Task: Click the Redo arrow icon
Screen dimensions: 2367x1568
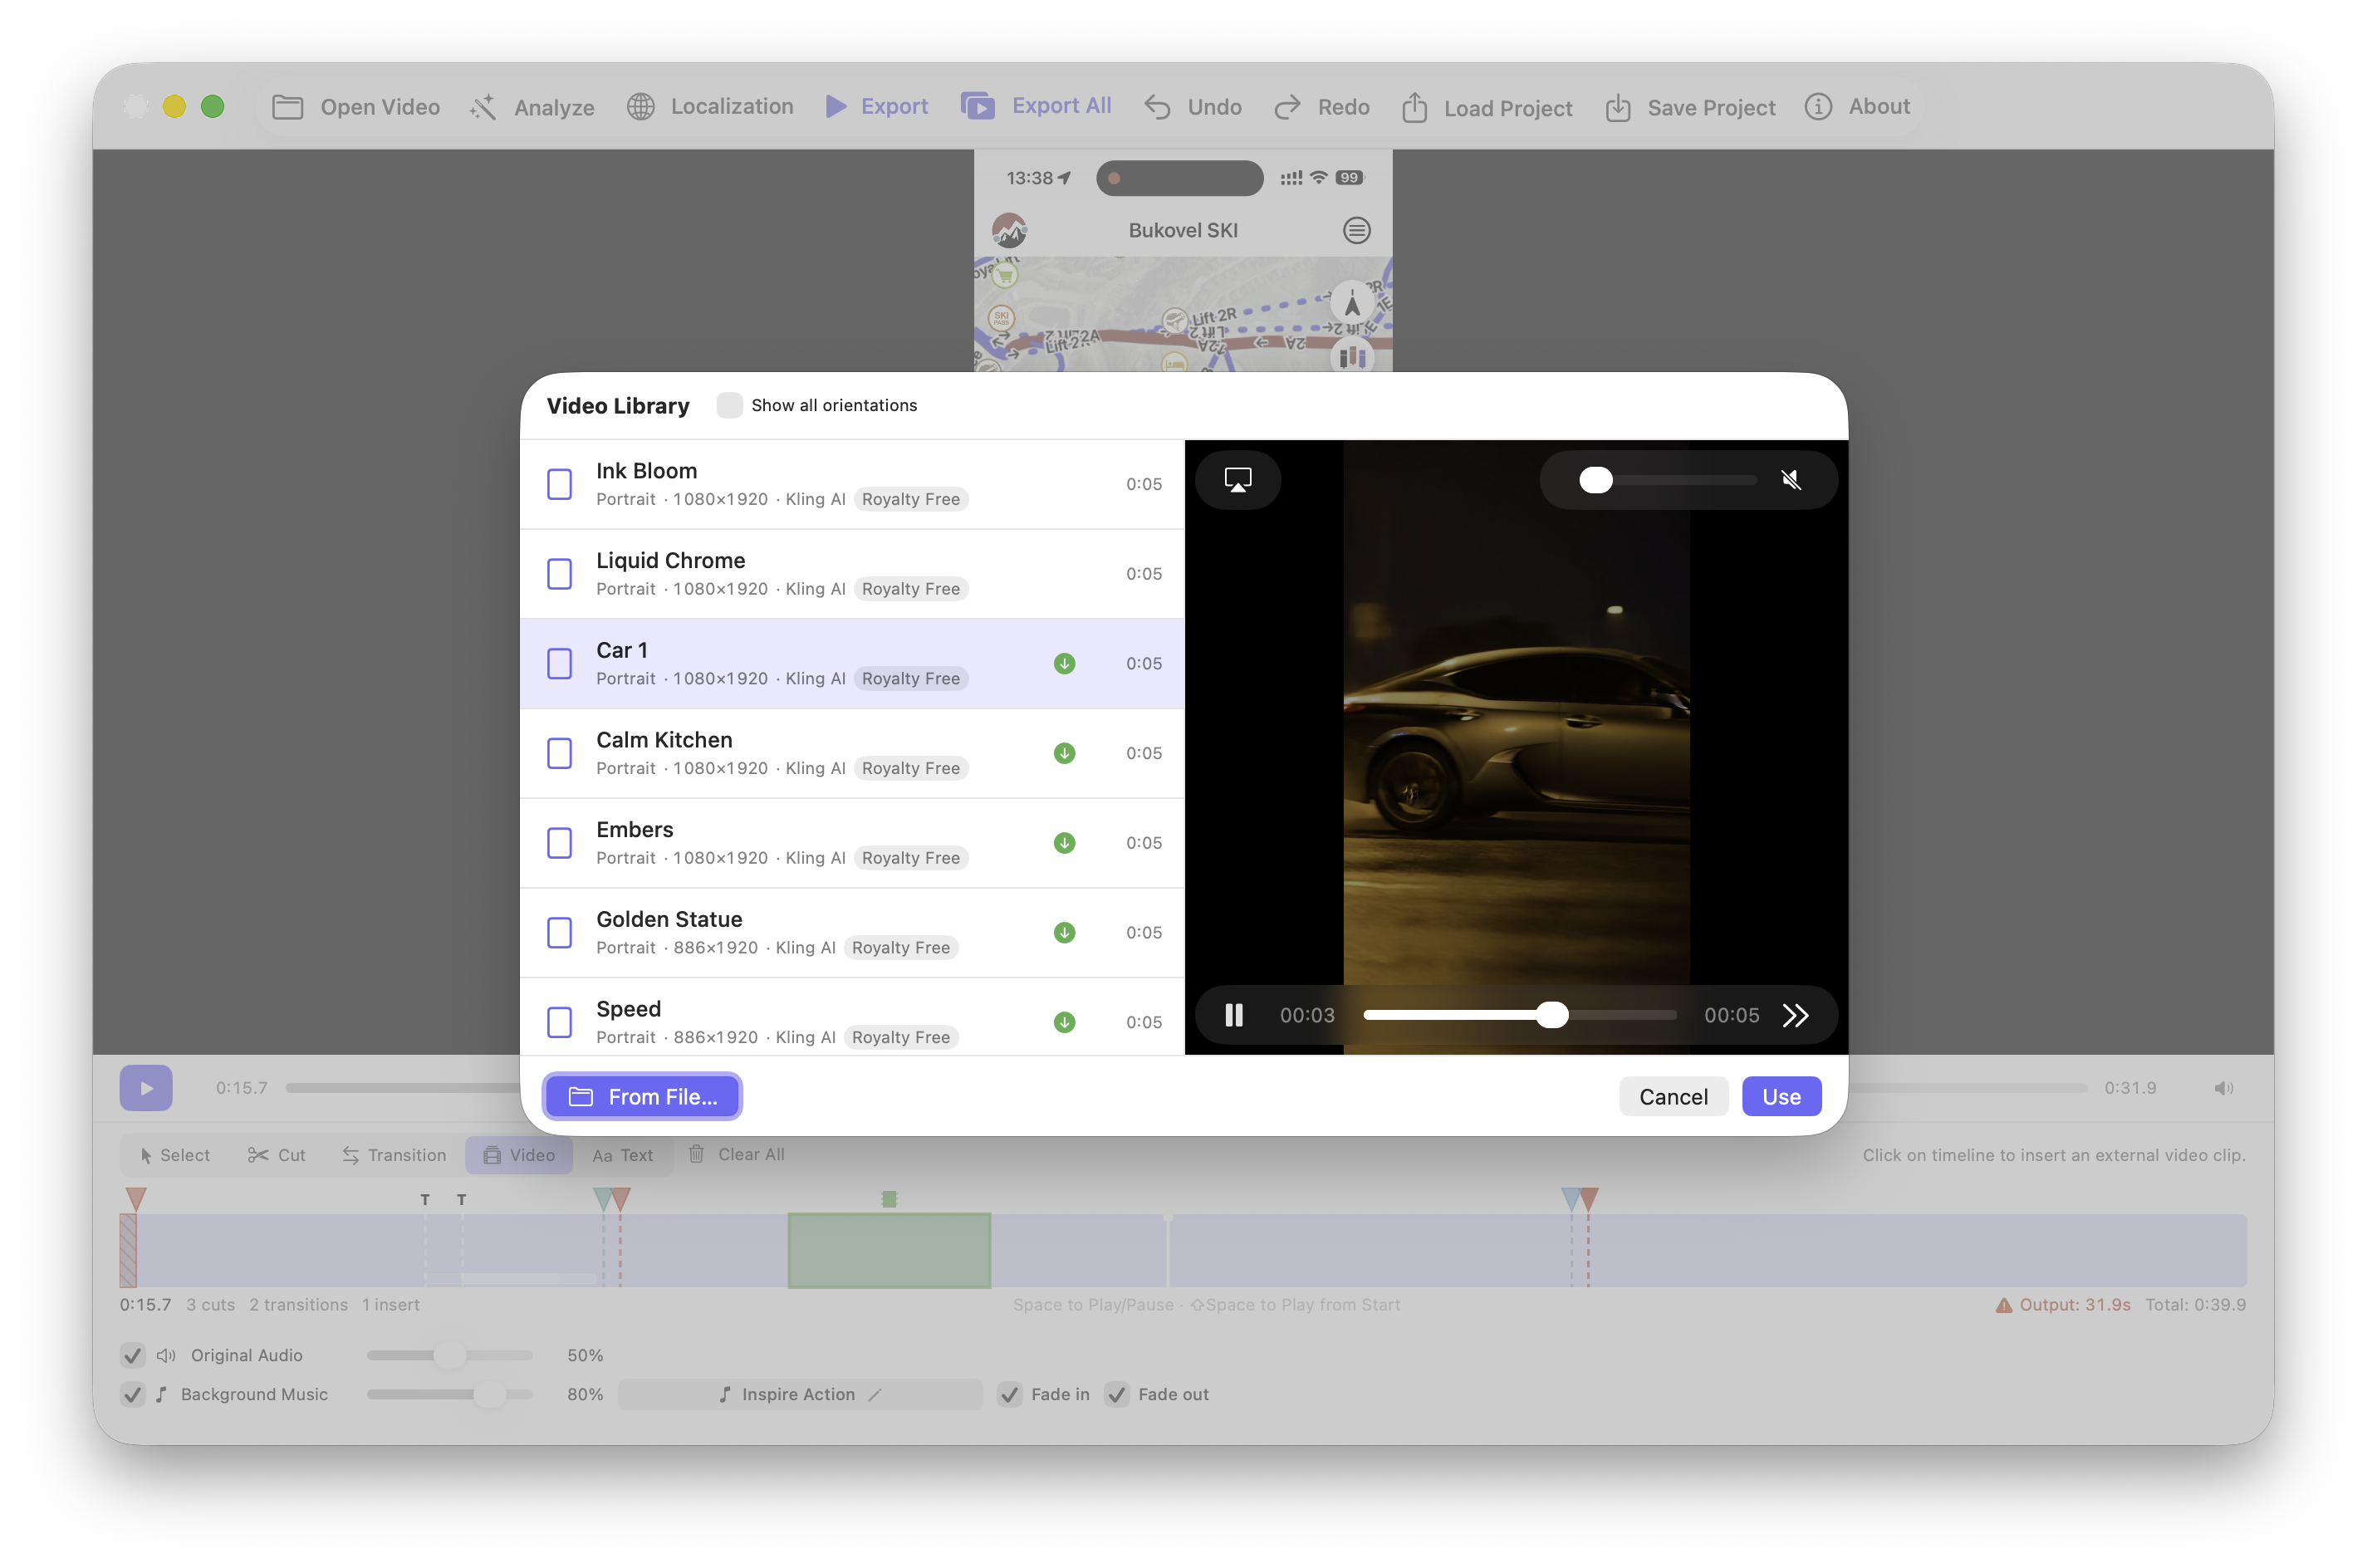Action: click(1287, 107)
